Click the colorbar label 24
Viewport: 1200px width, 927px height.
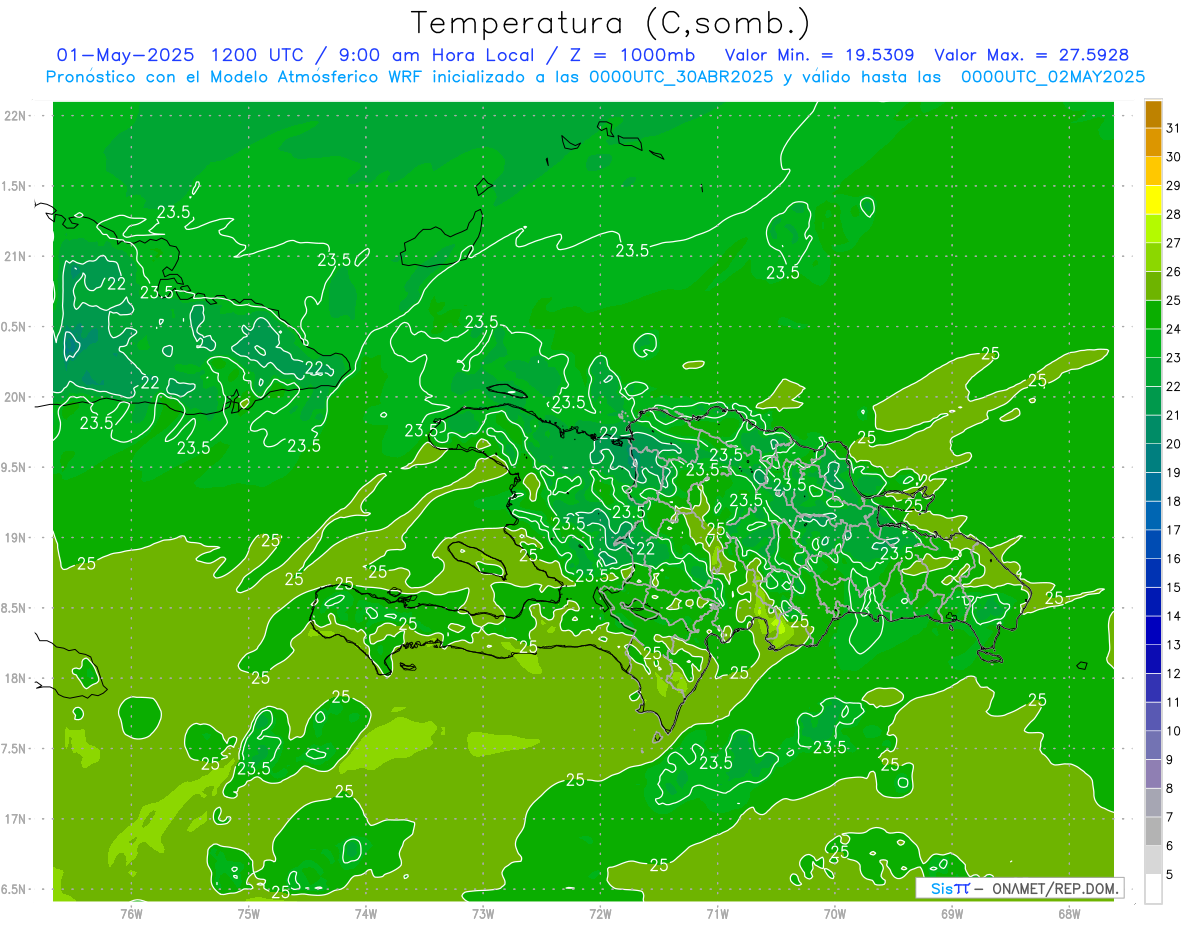click(1174, 329)
